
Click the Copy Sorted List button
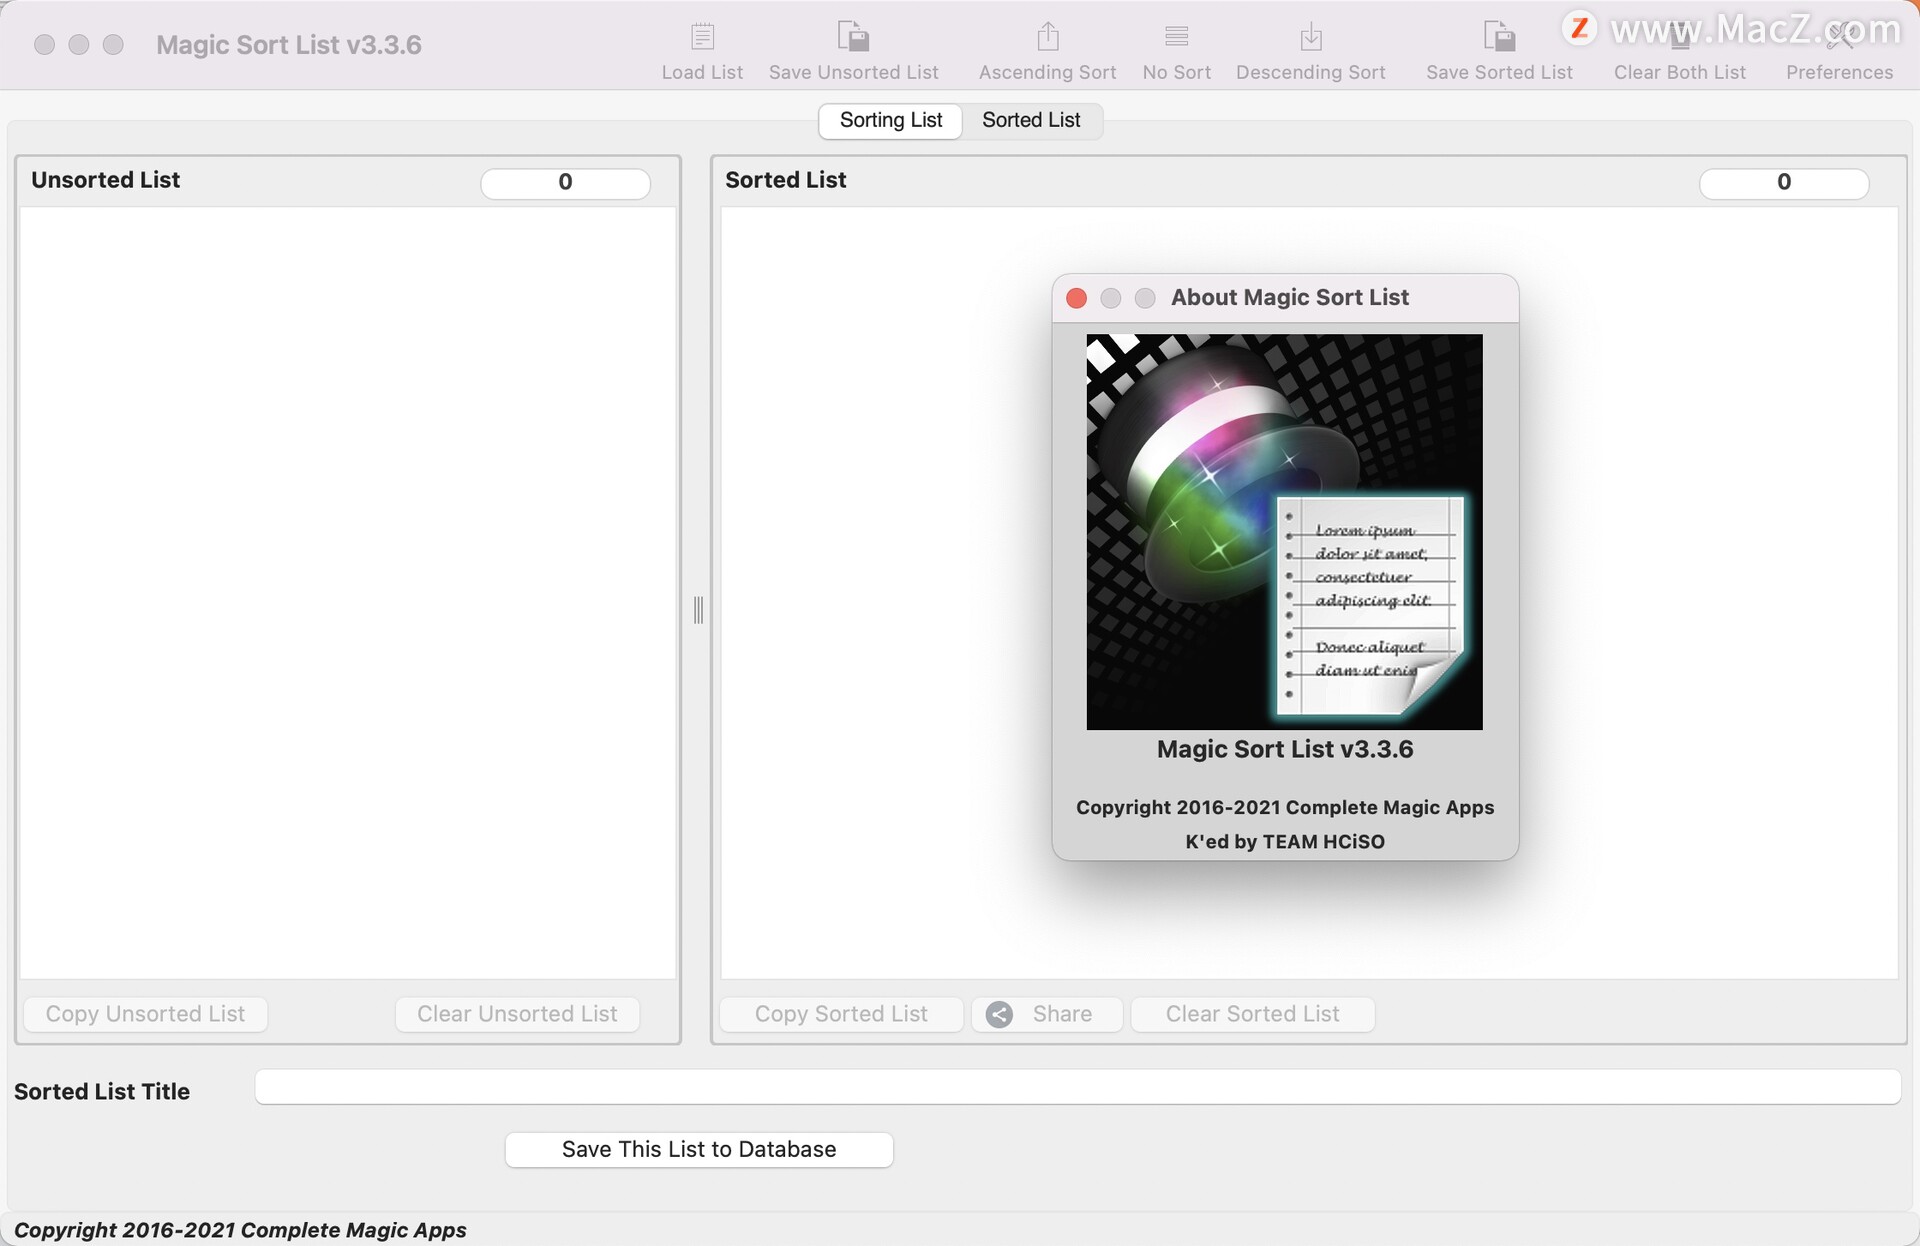pyautogui.click(x=841, y=1012)
